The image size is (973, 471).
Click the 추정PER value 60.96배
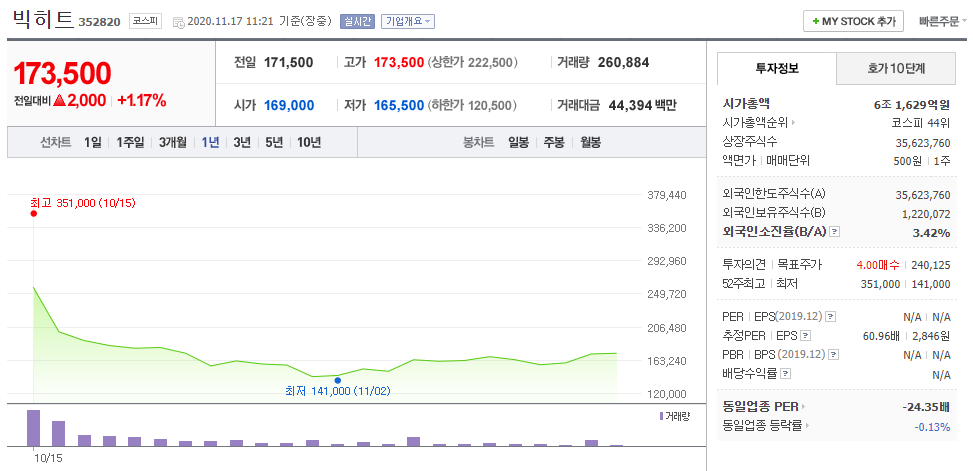click(881, 336)
